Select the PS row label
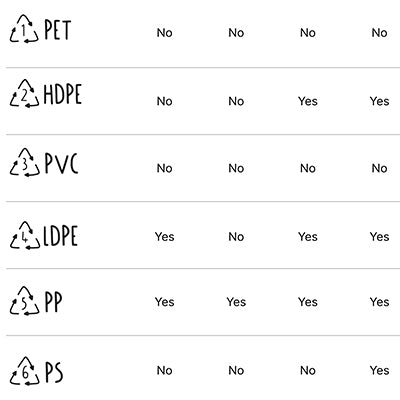 coord(54,372)
